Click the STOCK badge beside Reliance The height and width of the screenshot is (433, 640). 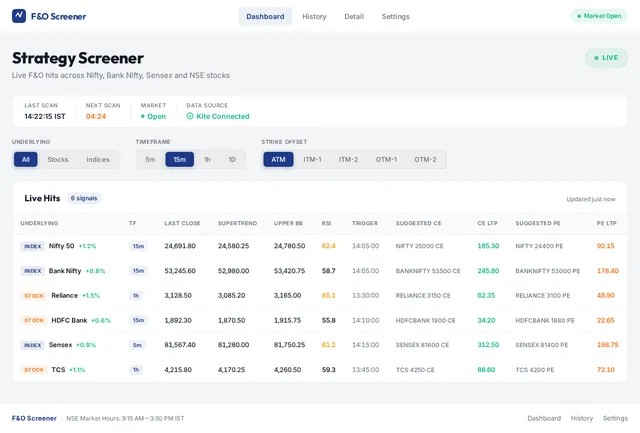[34, 296]
